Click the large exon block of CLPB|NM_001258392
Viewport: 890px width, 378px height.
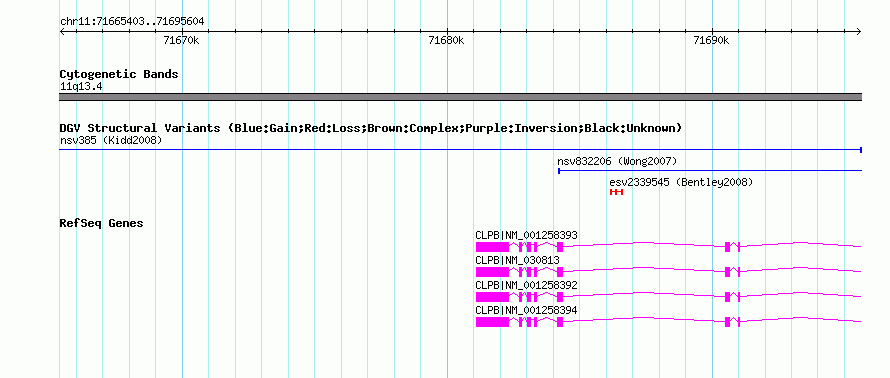[x=492, y=296]
